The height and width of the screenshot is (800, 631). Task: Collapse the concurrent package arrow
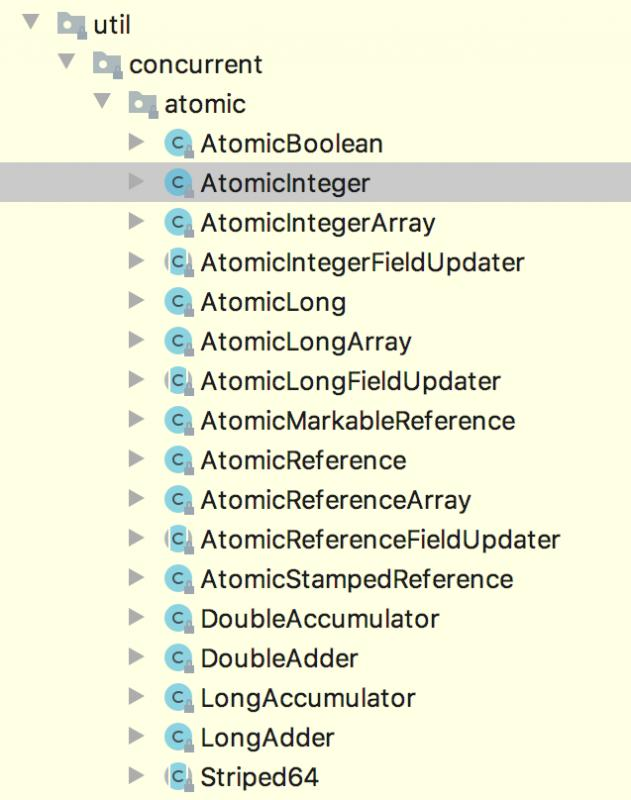(x=67, y=61)
